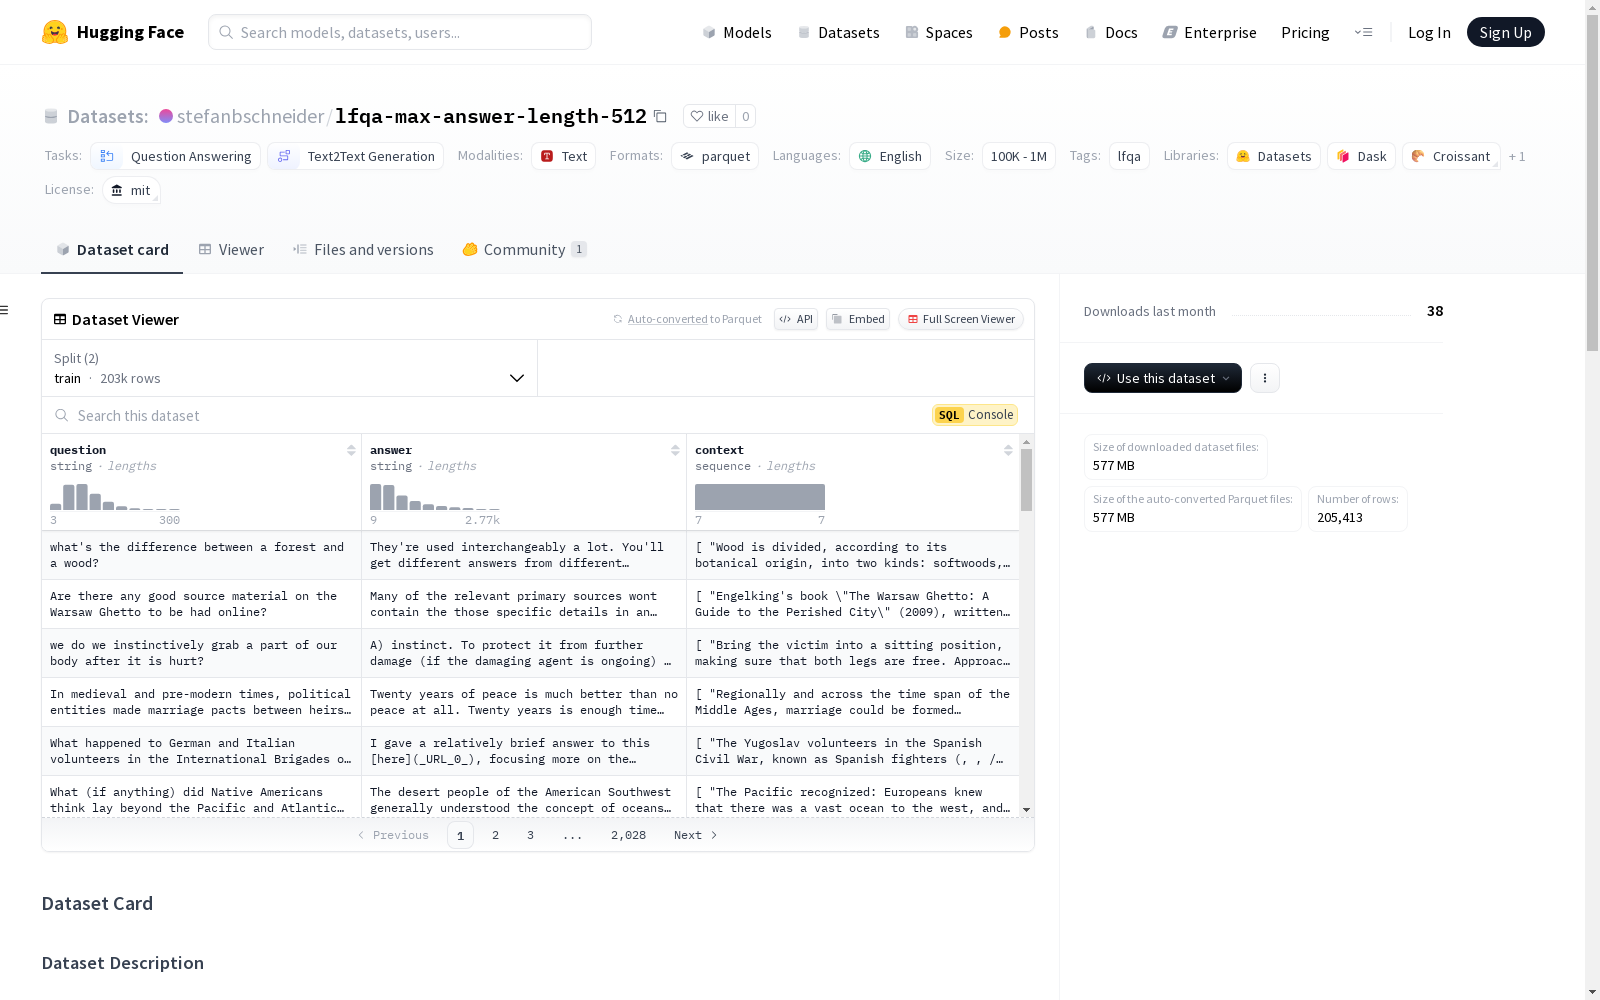Viewport: 1600px width, 1000px height.
Task: Go to page 2 of the dataset
Action: (x=495, y=835)
